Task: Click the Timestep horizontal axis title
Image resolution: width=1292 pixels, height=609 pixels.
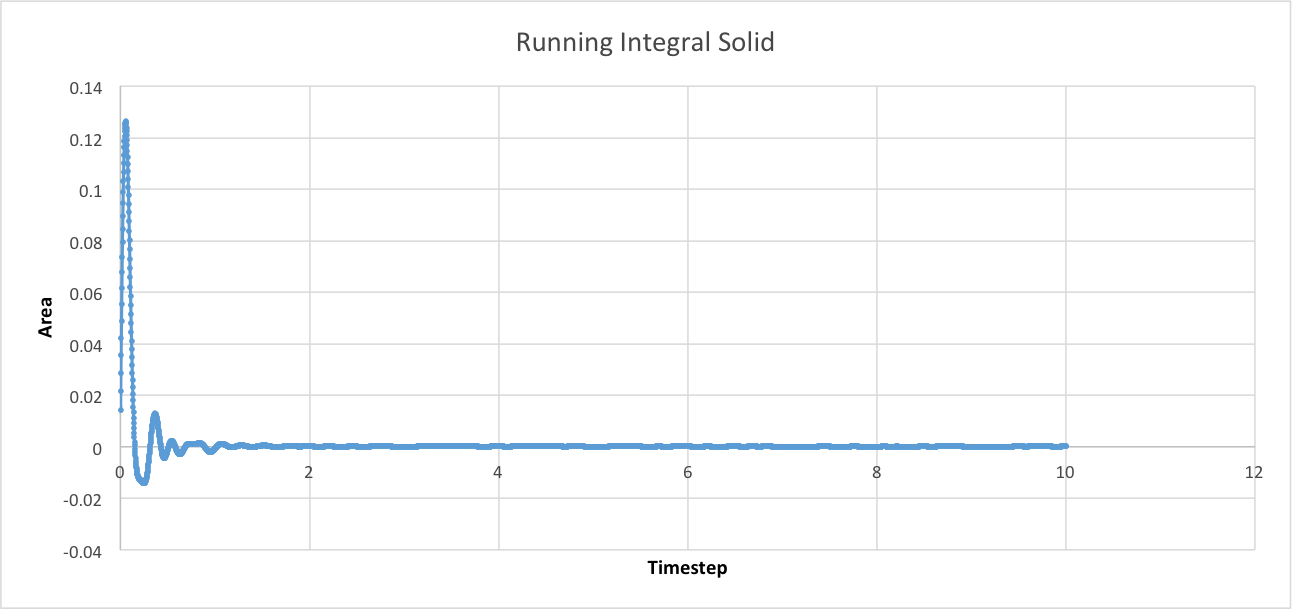Action: click(687, 569)
